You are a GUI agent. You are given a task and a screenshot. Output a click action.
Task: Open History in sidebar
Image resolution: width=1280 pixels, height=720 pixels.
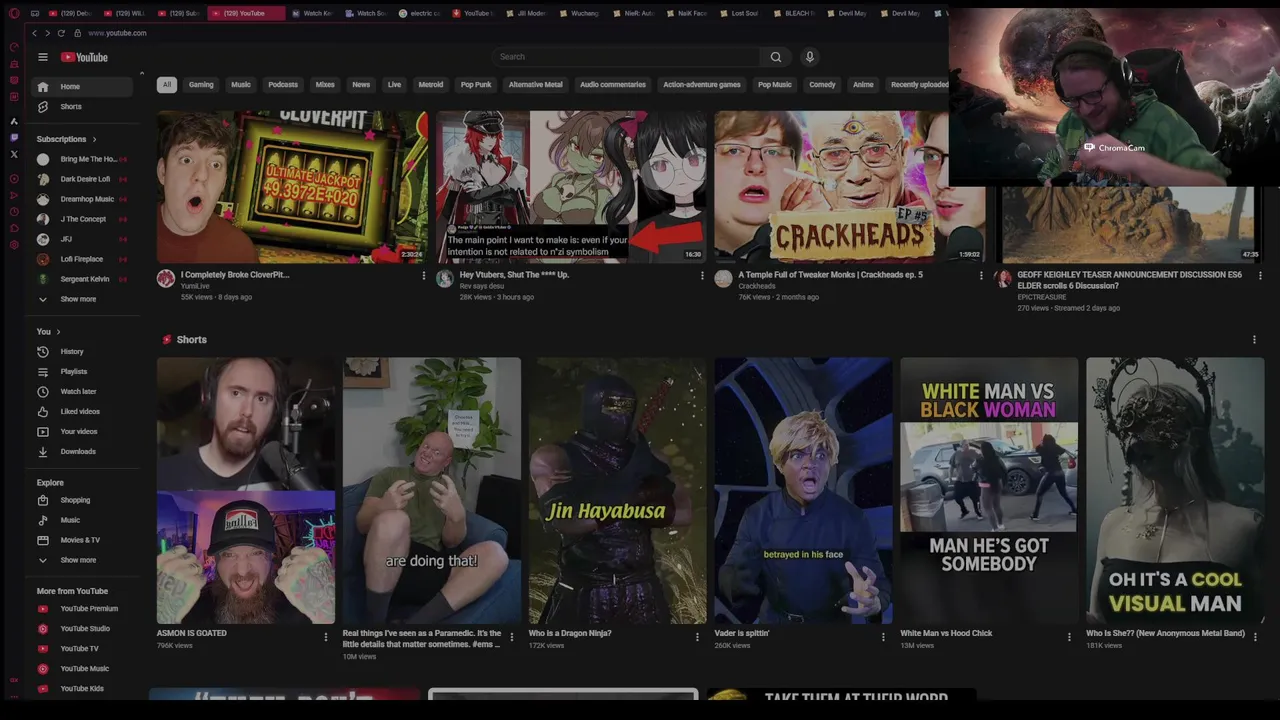83,352
